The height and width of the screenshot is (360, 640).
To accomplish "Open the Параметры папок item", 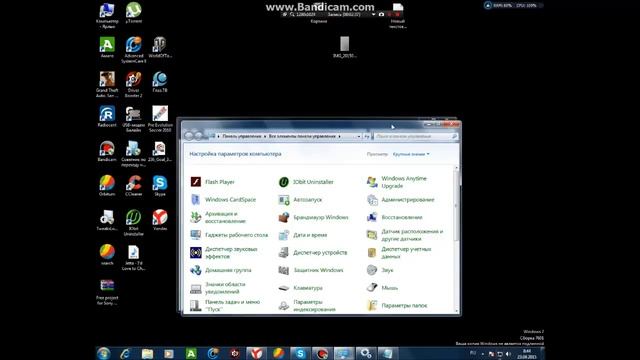I will click(397, 305).
